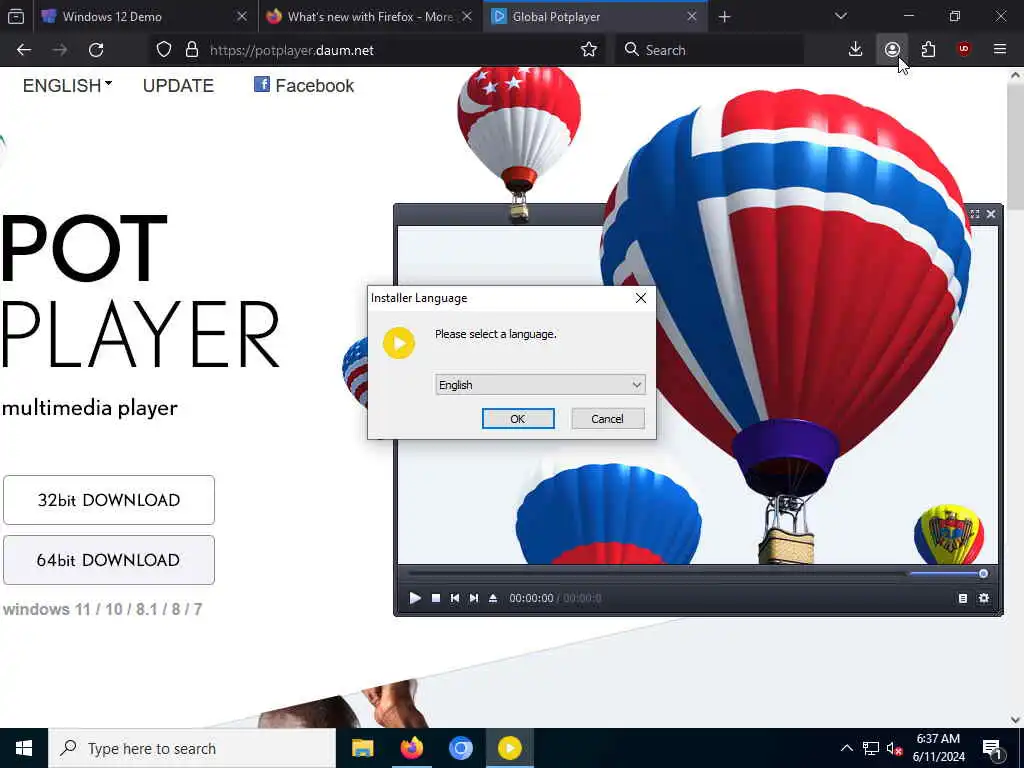Show hidden system tray icons
1024x768 pixels.
[x=846, y=748]
